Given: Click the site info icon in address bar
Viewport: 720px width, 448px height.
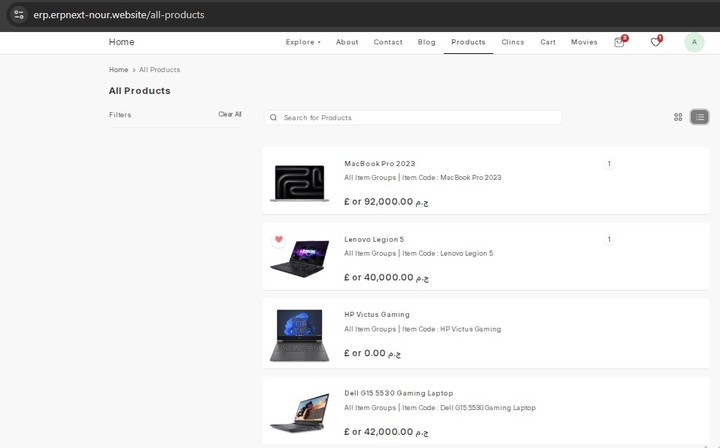Looking at the screenshot, I should [x=19, y=15].
